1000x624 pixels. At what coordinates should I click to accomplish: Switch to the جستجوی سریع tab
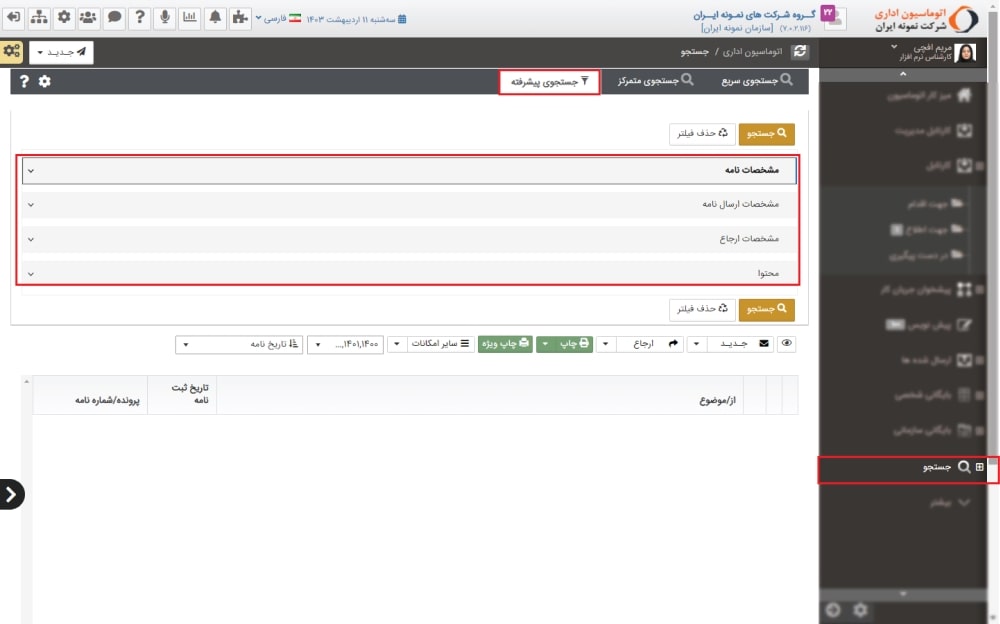759,81
